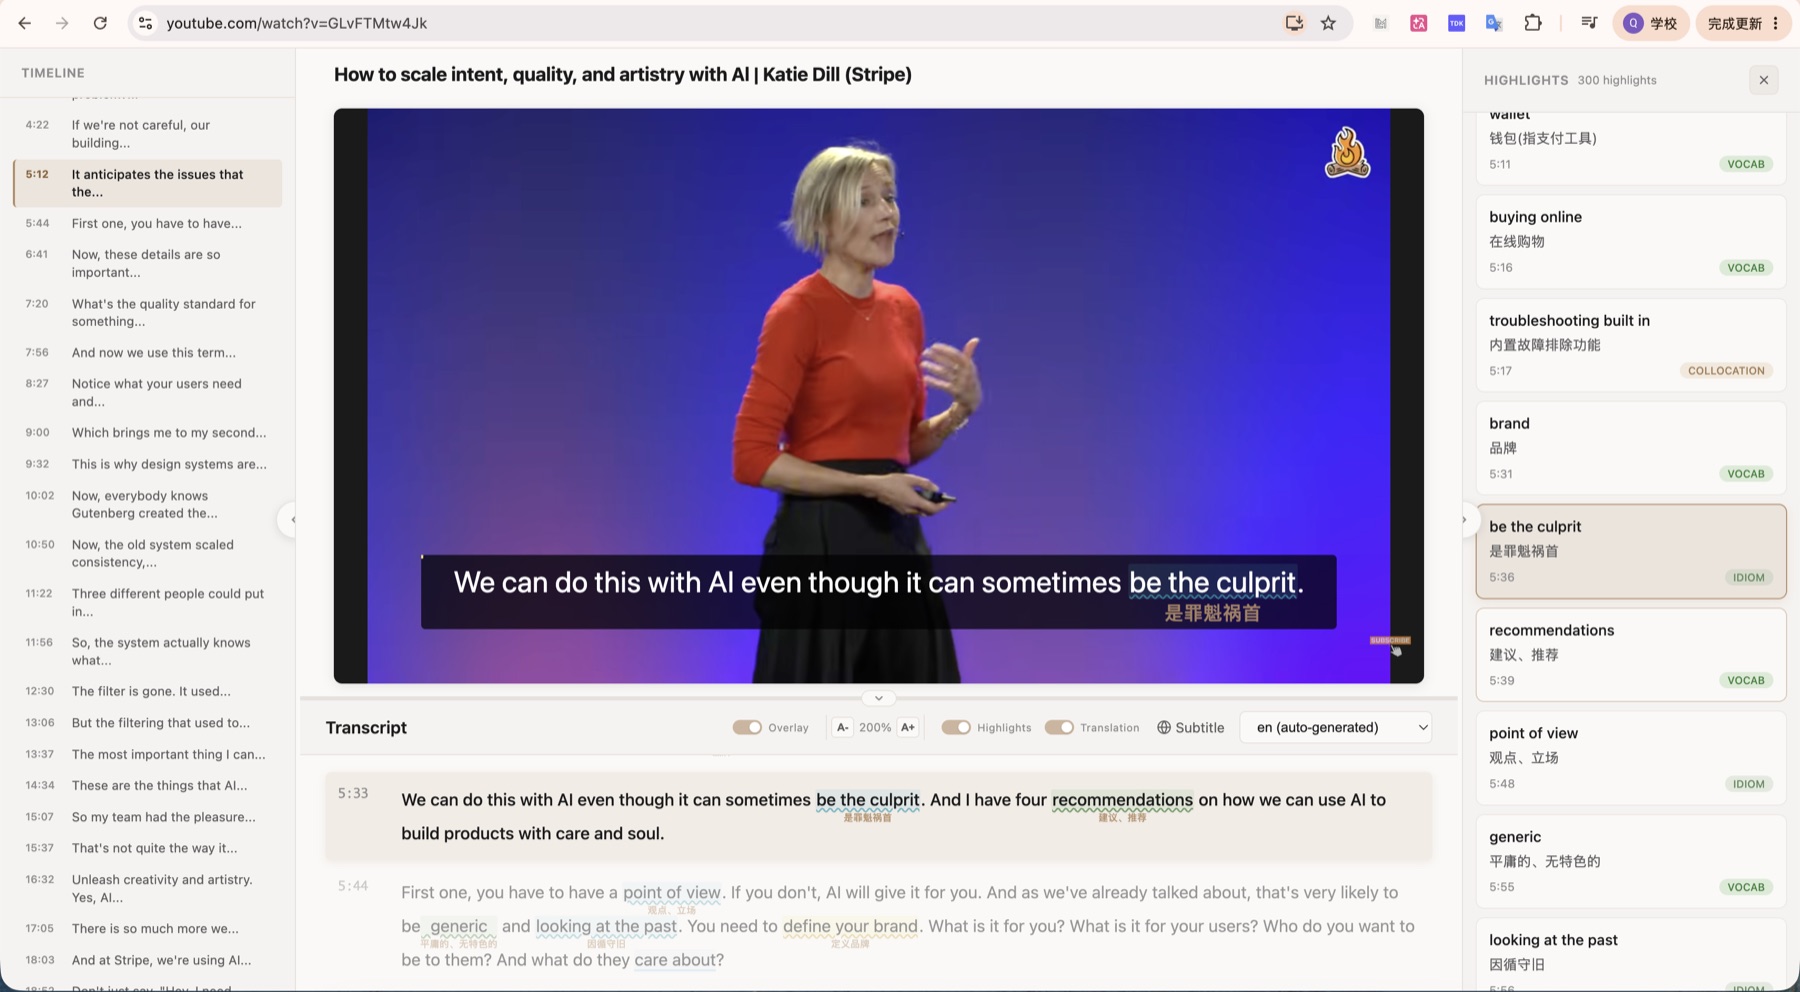Image resolution: width=1800 pixels, height=992 pixels.
Task: Select 'These are the things that AI' entry
Action: [148, 785]
